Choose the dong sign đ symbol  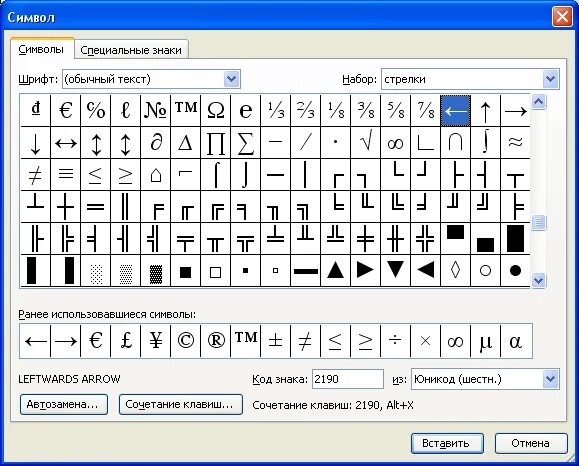(35, 110)
